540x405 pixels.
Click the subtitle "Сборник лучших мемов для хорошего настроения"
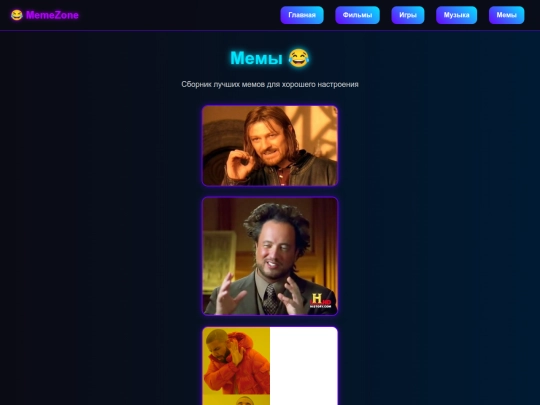[x=270, y=84]
